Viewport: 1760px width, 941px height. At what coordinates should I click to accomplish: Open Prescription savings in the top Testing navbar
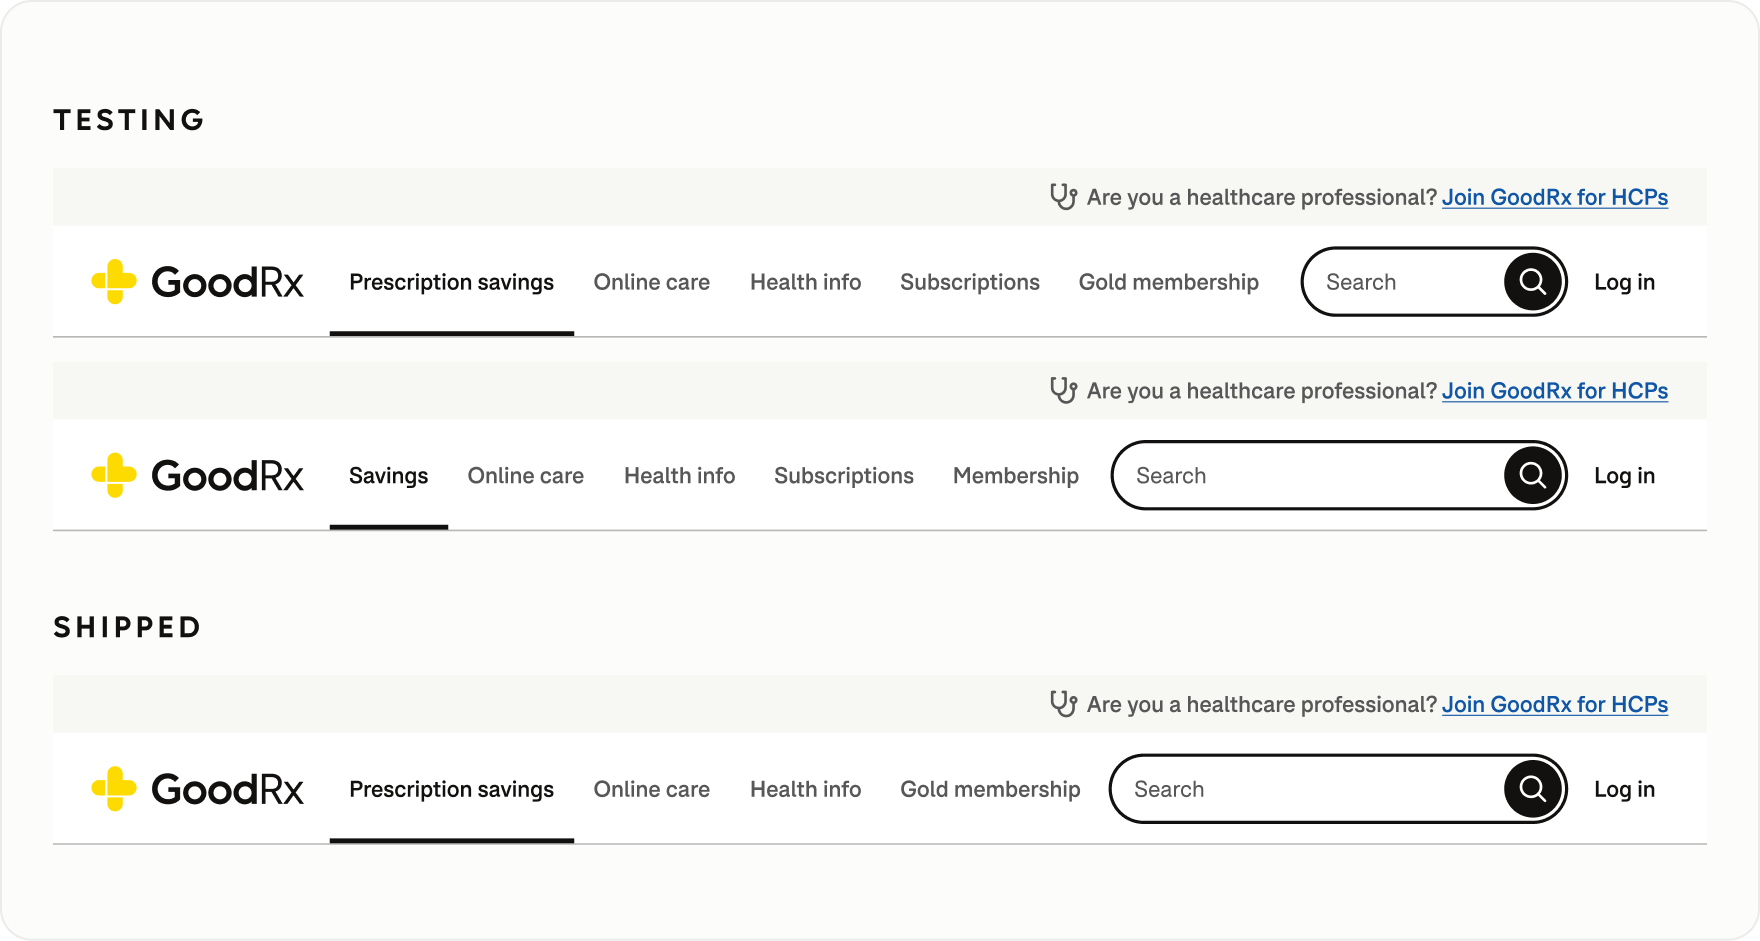point(451,282)
